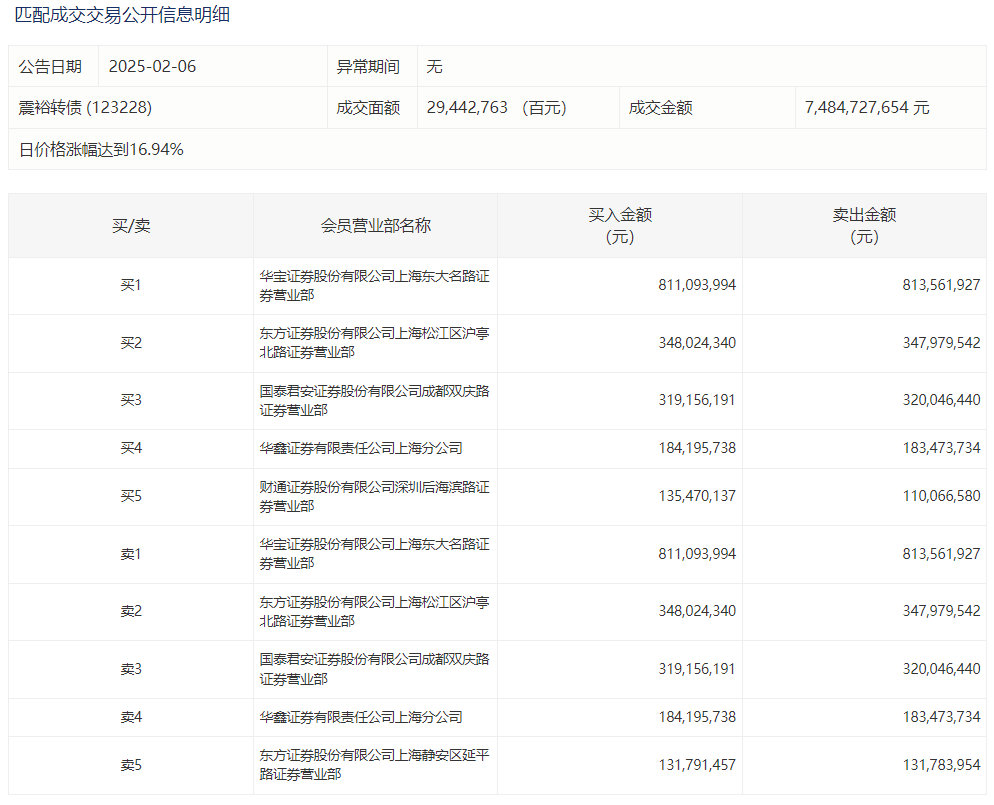
Task: Click the 日价格涨幅达到16.94% notice text
Action: coord(101,150)
